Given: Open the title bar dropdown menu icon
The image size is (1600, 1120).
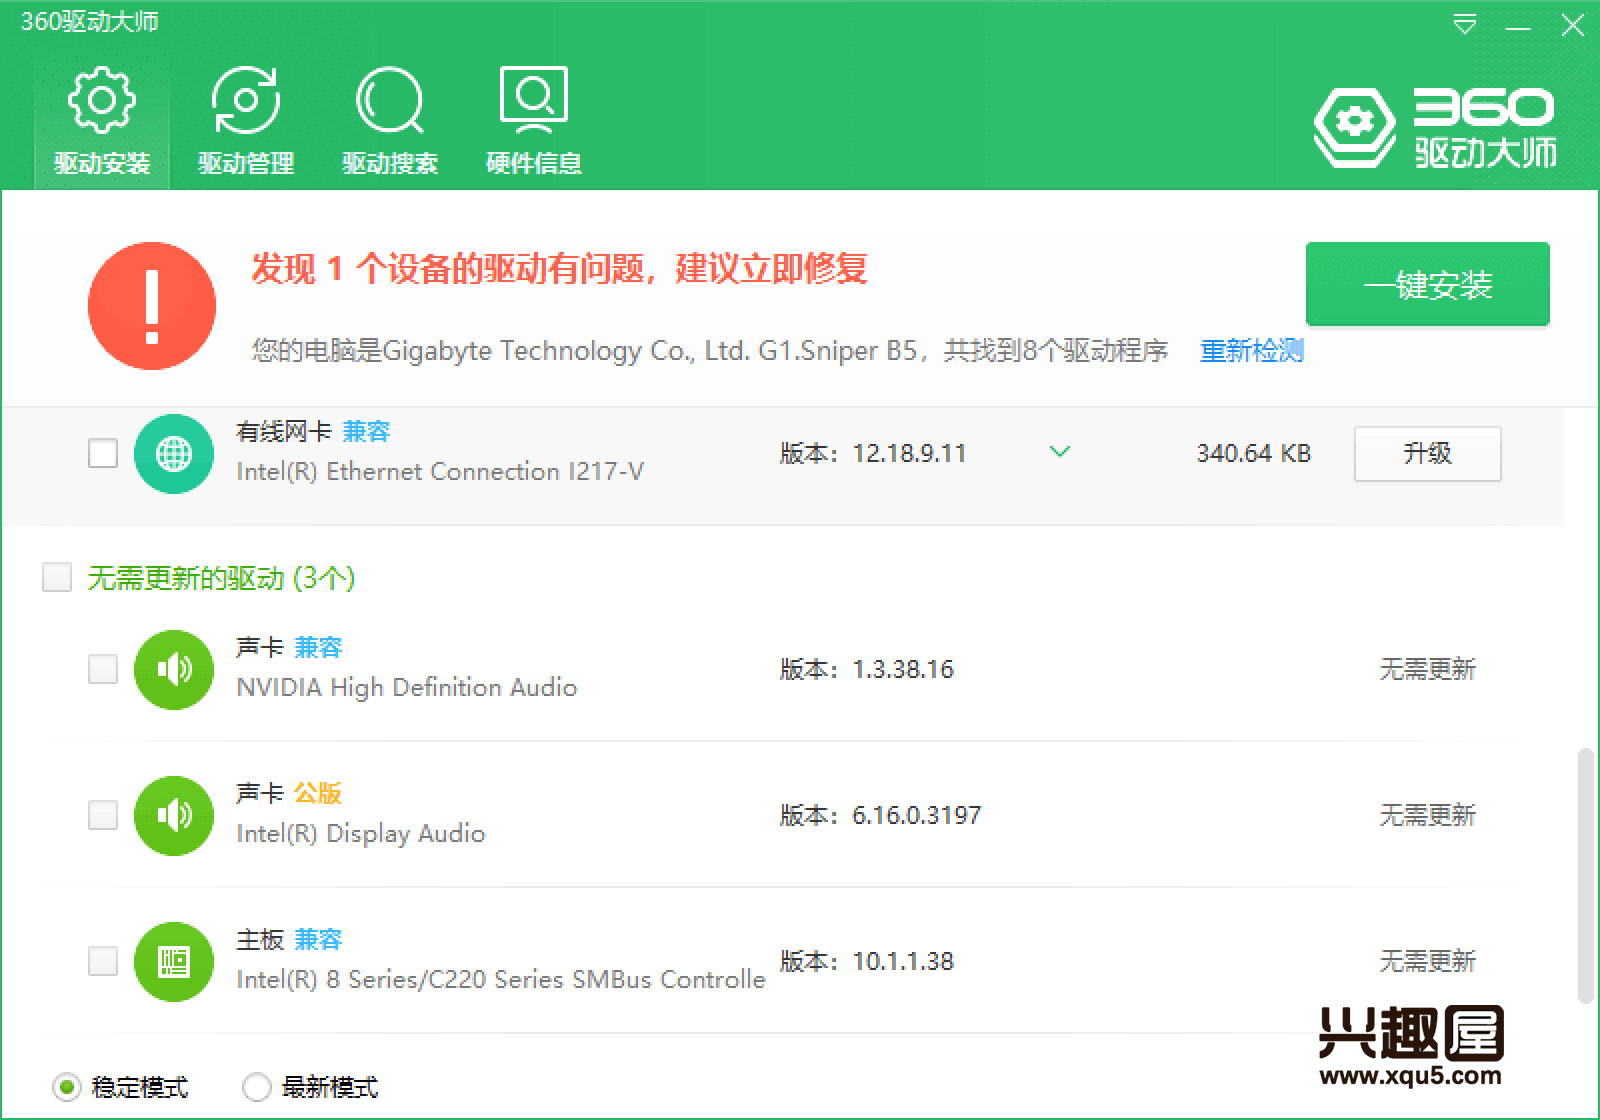Looking at the screenshot, I should pyautogui.click(x=1465, y=25).
